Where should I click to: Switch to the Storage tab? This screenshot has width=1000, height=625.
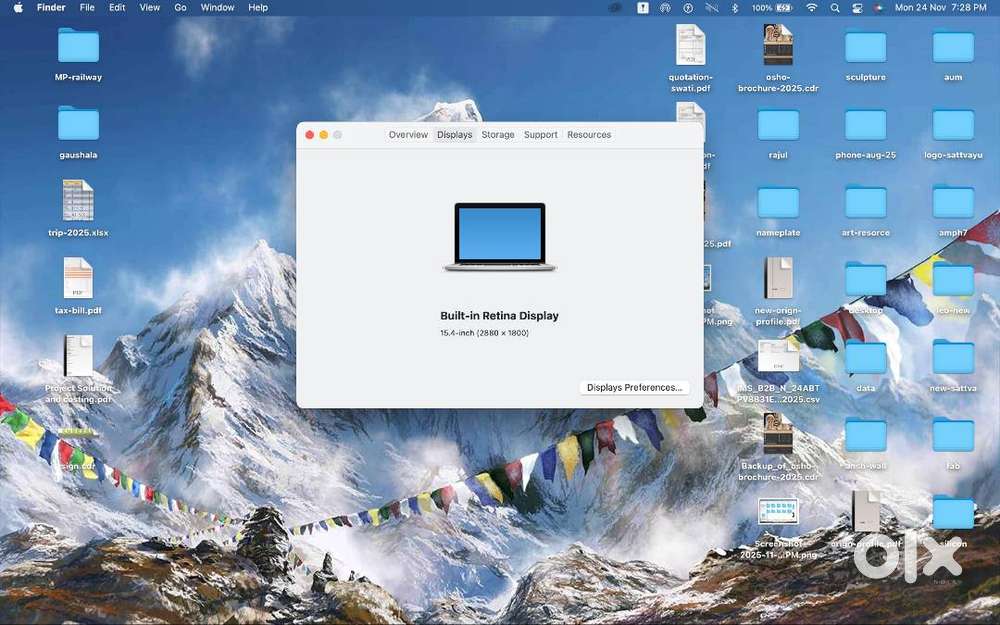pyautogui.click(x=497, y=134)
